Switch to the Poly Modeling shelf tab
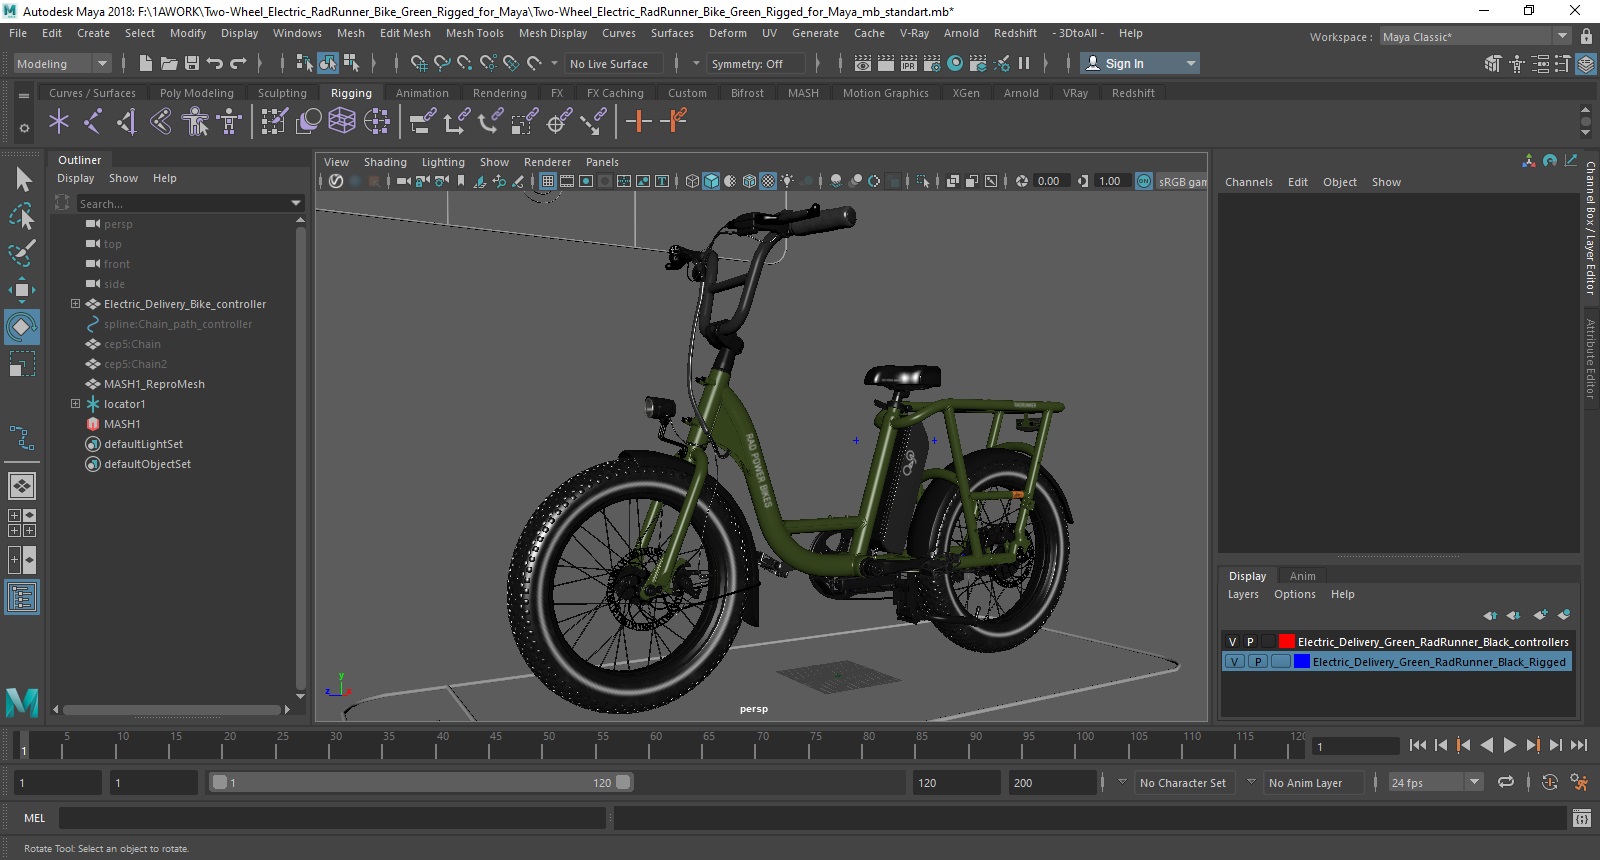1600x860 pixels. (197, 93)
